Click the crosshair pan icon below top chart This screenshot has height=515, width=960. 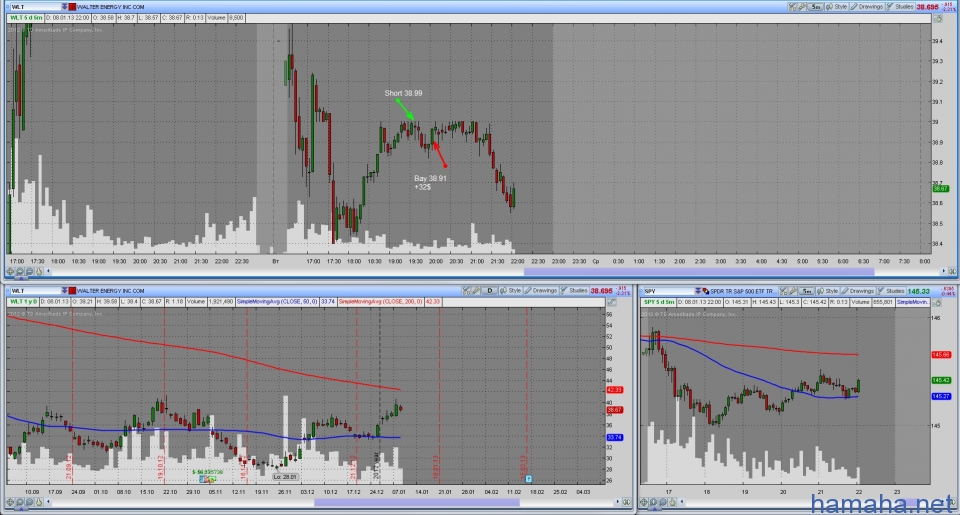[x=10, y=271]
